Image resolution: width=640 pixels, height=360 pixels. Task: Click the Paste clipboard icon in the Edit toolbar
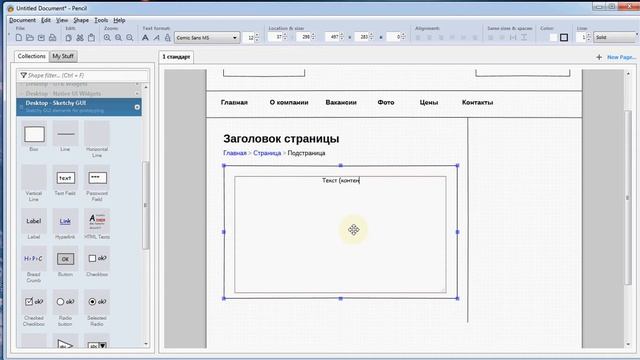point(91,38)
